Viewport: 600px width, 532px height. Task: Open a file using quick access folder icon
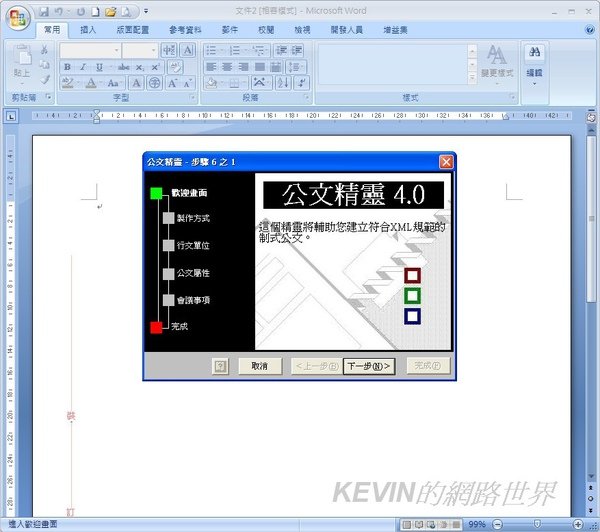(x=111, y=12)
